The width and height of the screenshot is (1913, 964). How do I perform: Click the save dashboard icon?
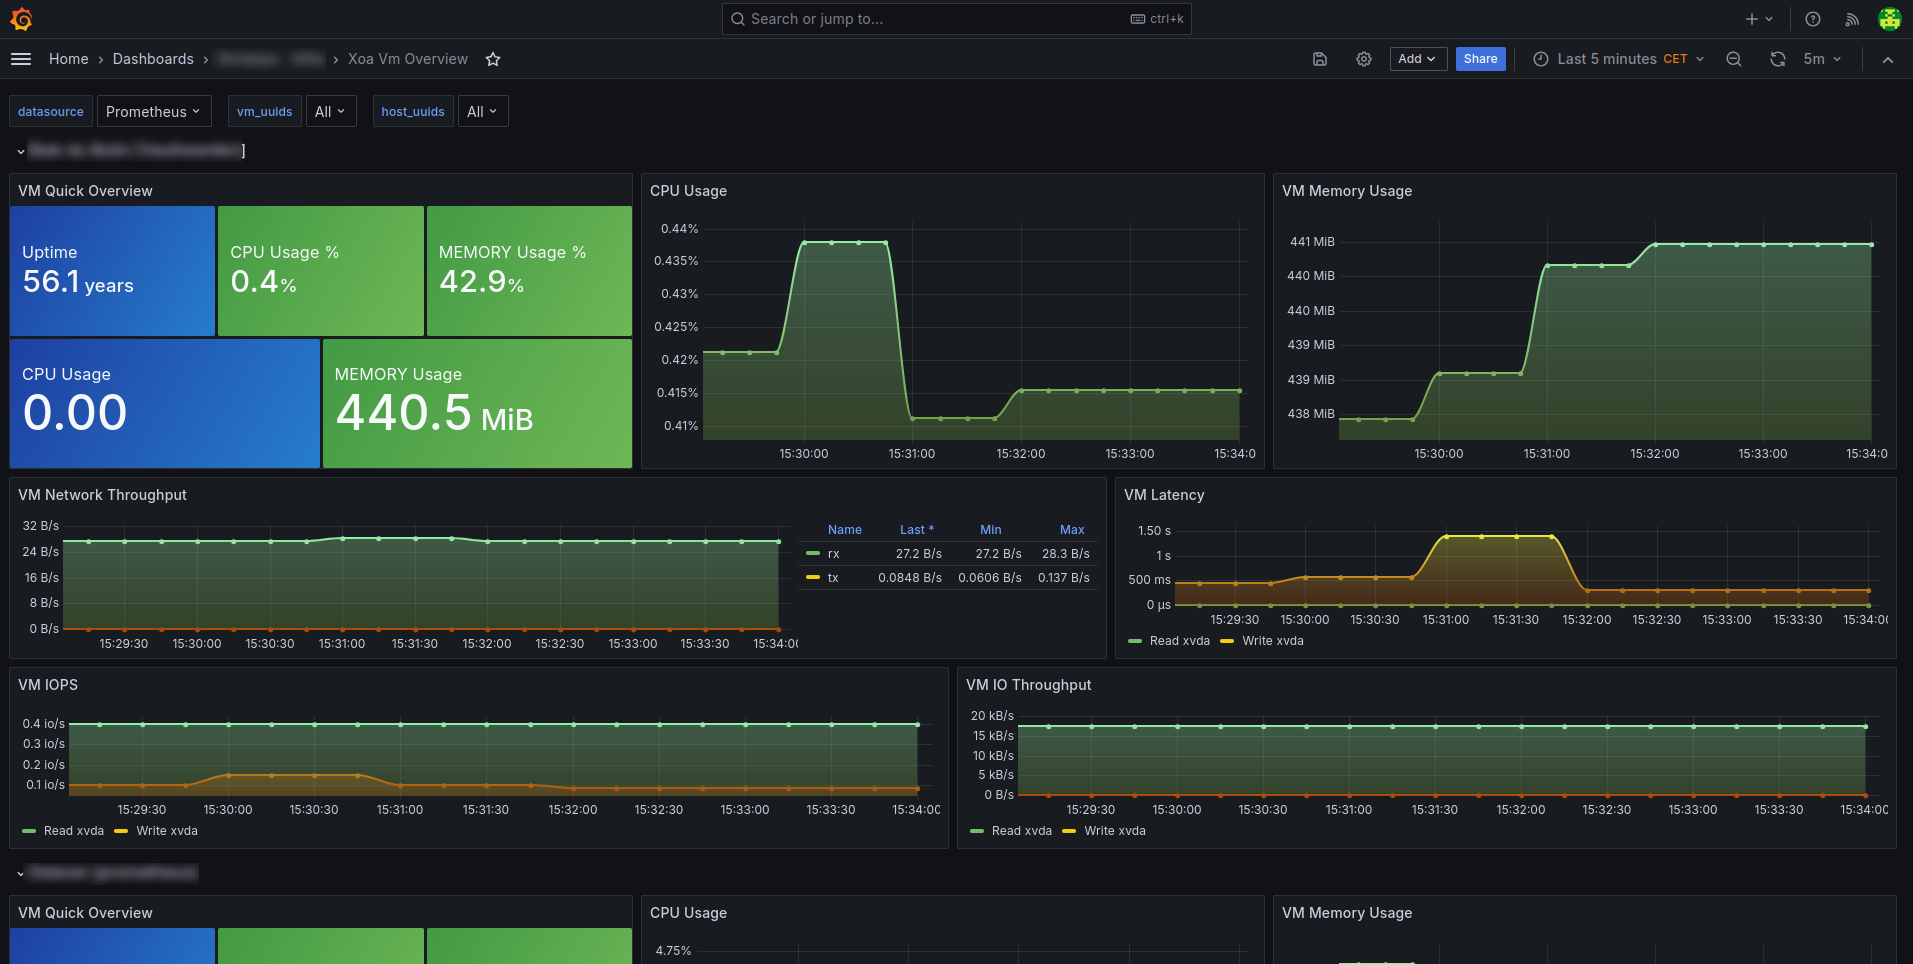click(1320, 59)
